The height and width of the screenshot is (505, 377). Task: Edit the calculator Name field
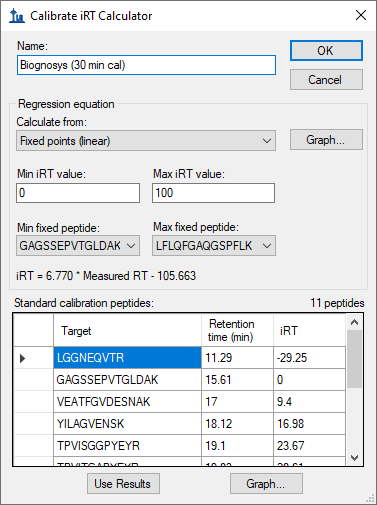point(146,65)
